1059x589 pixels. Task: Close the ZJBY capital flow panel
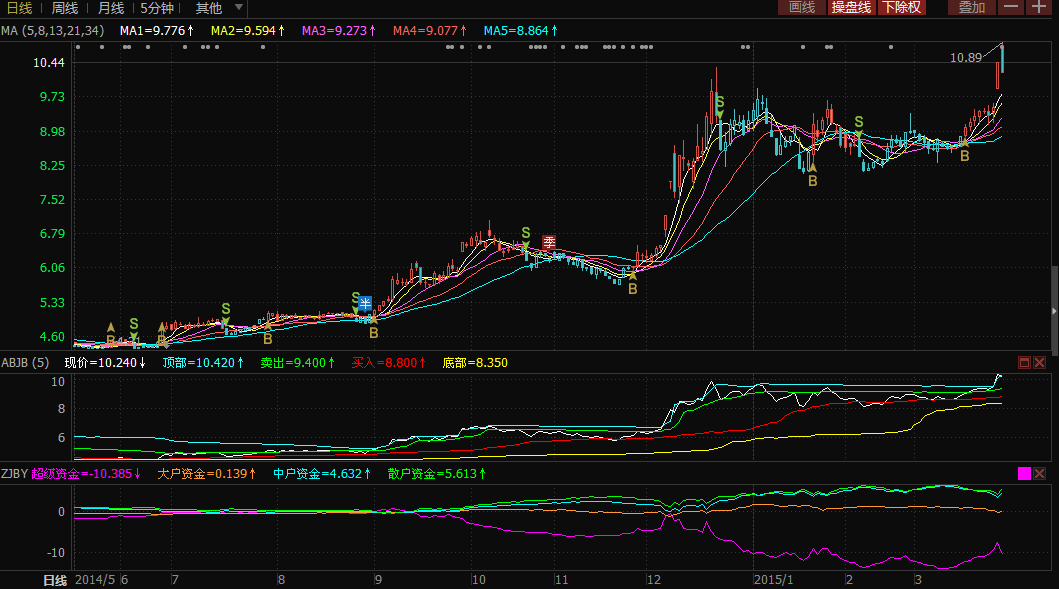tap(1041, 473)
